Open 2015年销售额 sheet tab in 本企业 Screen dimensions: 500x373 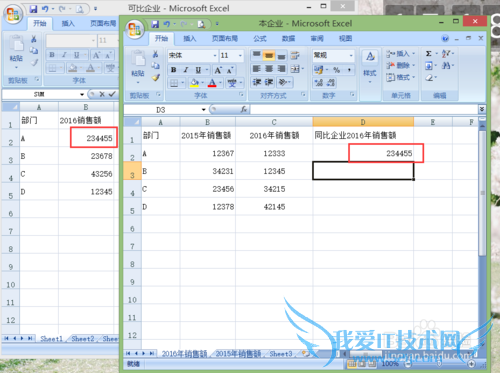238,354
